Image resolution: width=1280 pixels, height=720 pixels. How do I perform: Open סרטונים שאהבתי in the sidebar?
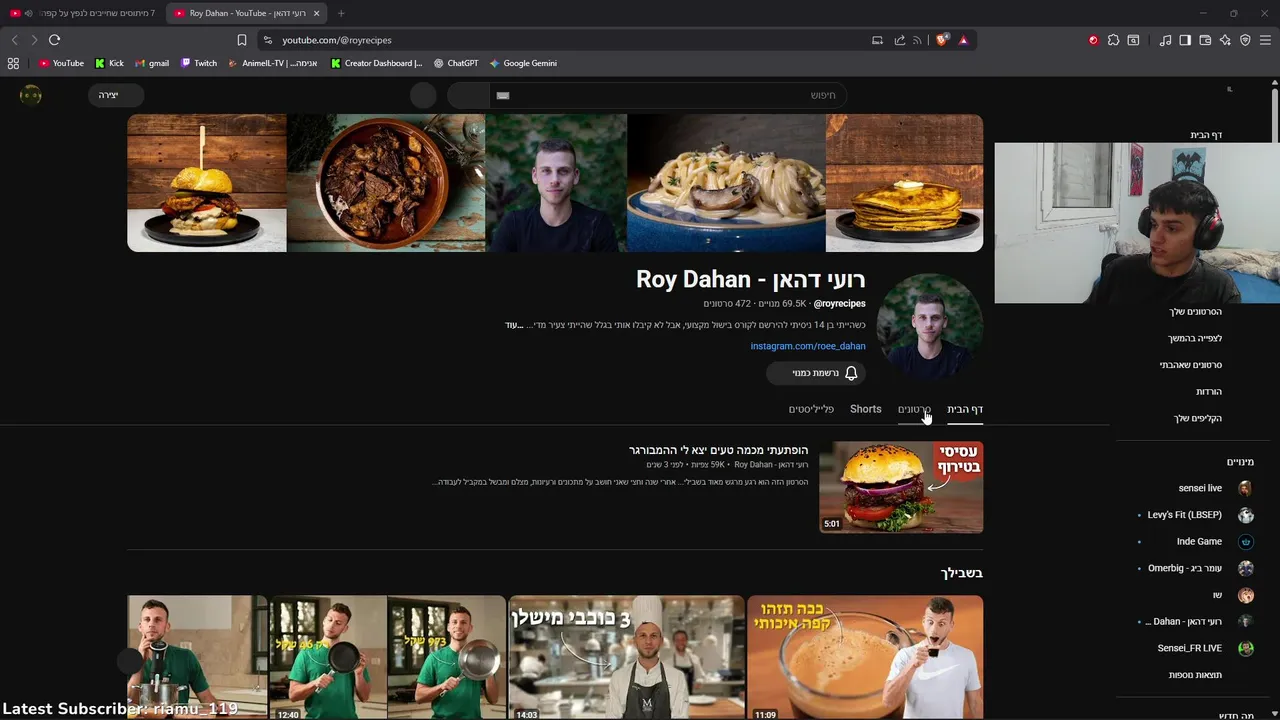[x=1191, y=365]
